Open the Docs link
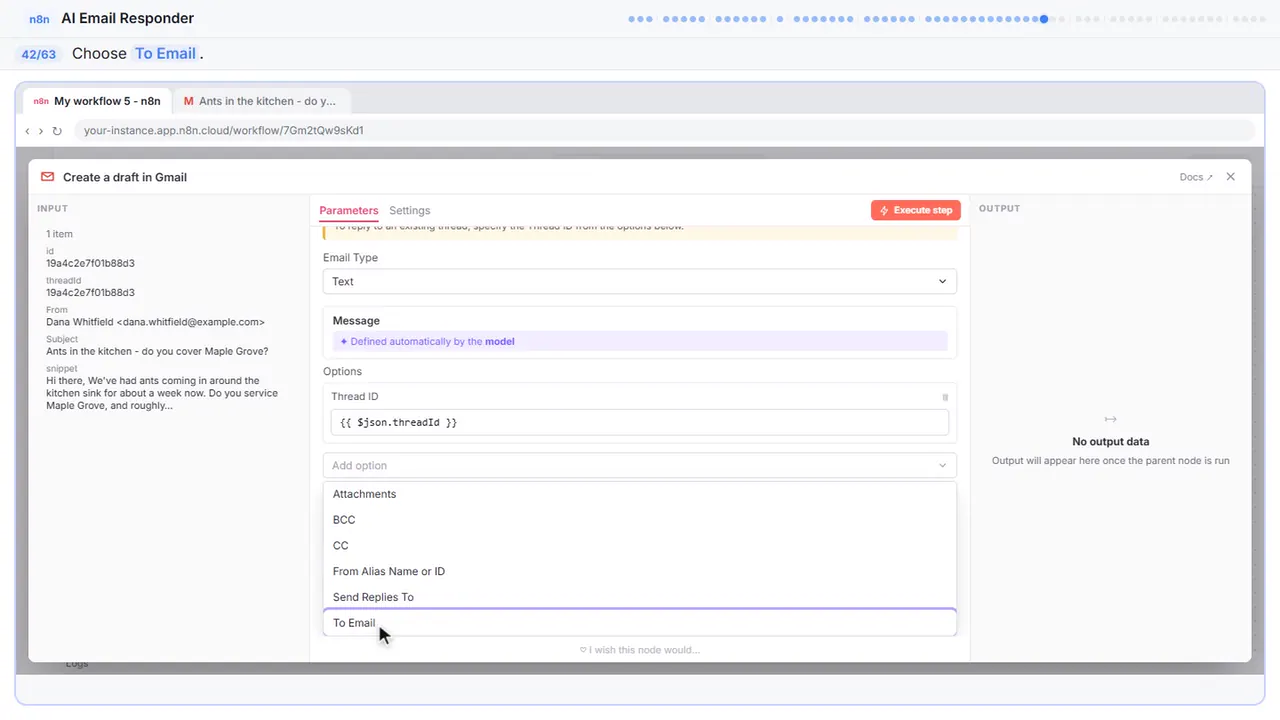This screenshot has height=720, width=1280. click(x=1196, y=177)
